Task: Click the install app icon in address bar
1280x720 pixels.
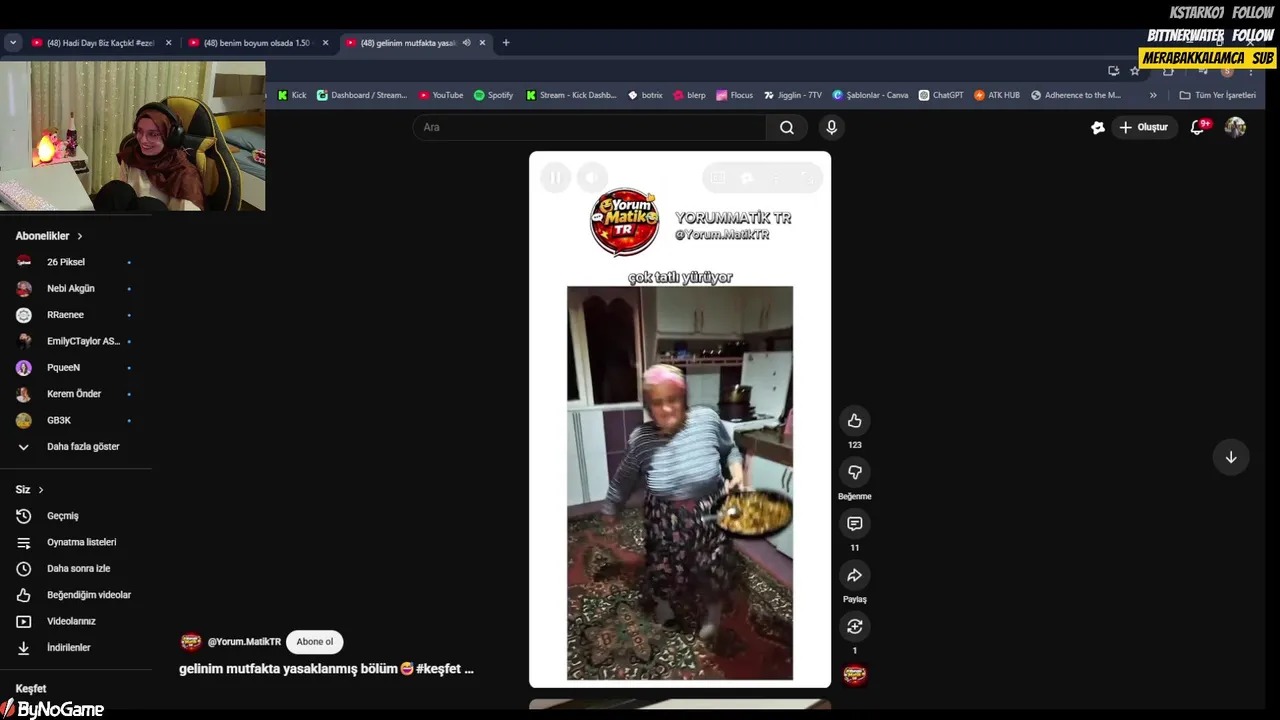Action: coord(1113,71)
